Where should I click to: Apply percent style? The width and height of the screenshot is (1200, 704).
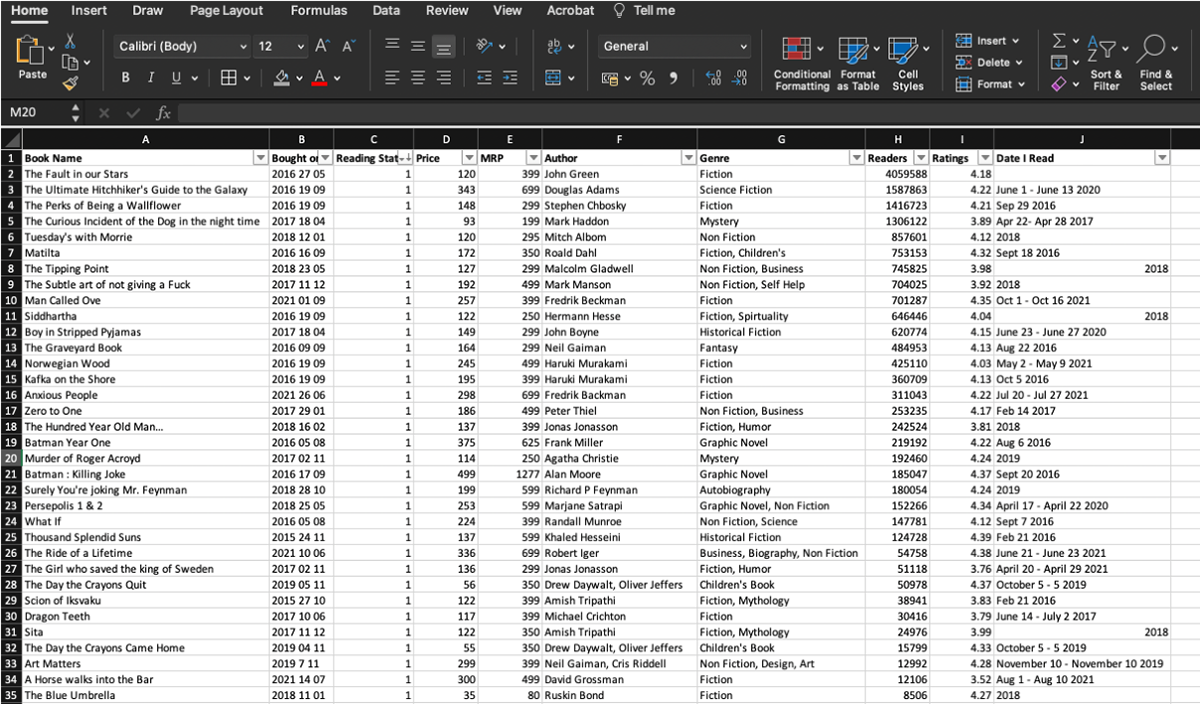point(647,78)
